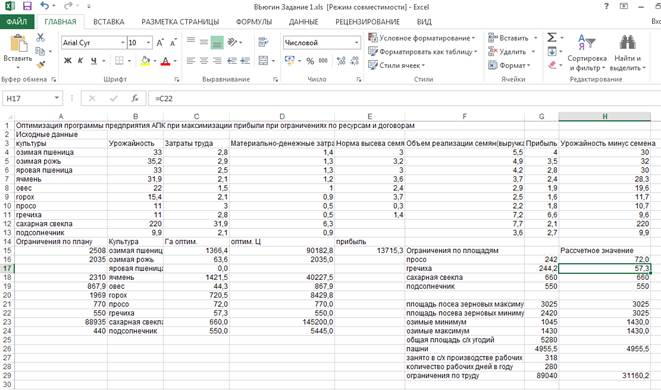Open the Arial Cyr font name dropdown
The height and width of the screenshot is (390, 661).
pyautogui.click(x=123, y=43)
